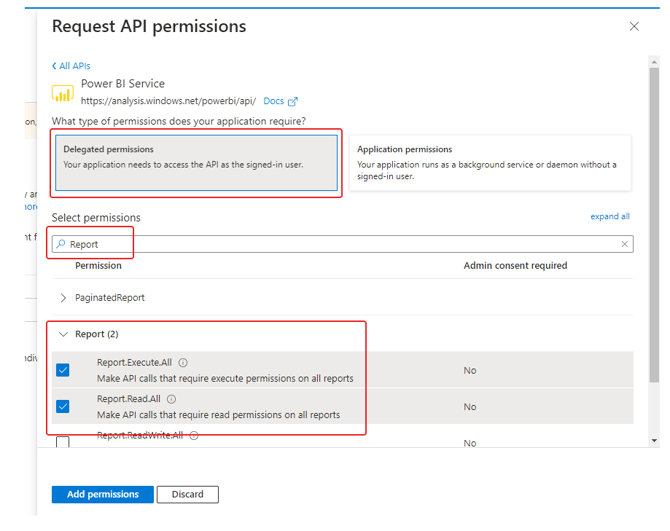Click info icon next to Report.Read.All
The width and height of the screenshot is (670, 531).
(x=171, y=399)
